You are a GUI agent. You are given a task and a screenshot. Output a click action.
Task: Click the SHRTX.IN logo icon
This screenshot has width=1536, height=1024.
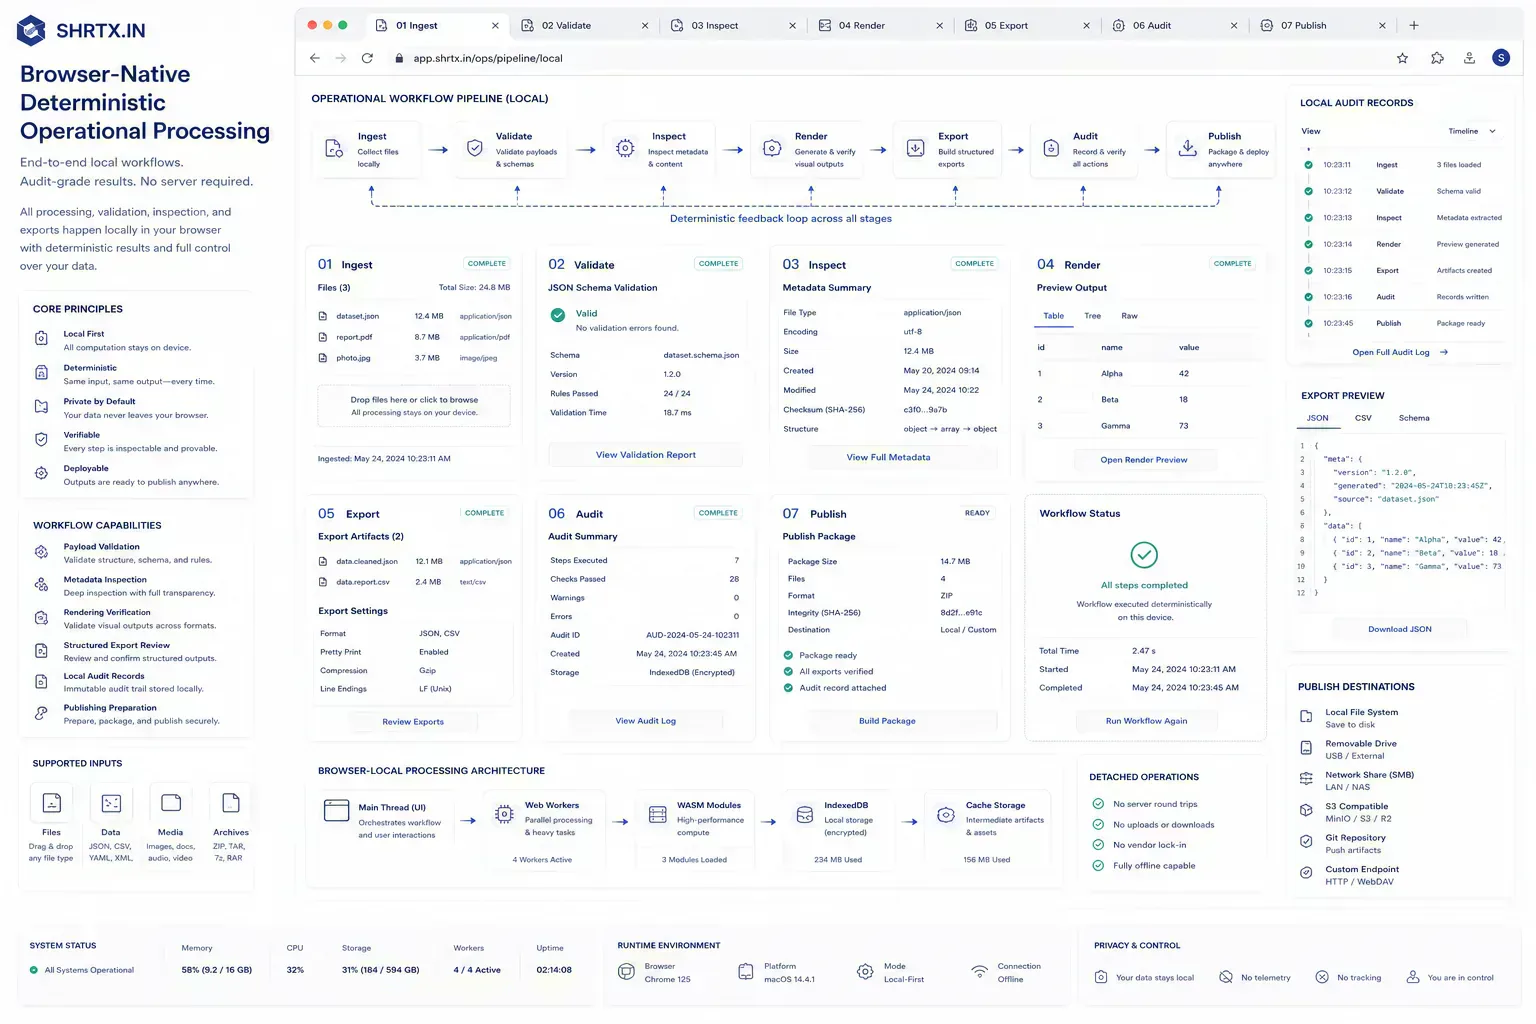coord(31,30)
